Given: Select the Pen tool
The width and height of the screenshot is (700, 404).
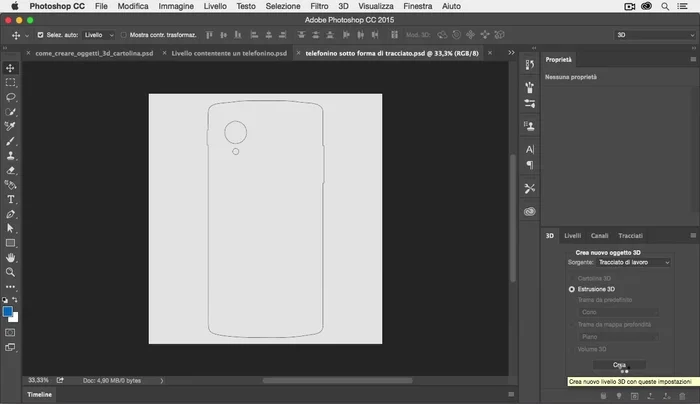Looking at the screenshot, I should click(x=11, y=214).
